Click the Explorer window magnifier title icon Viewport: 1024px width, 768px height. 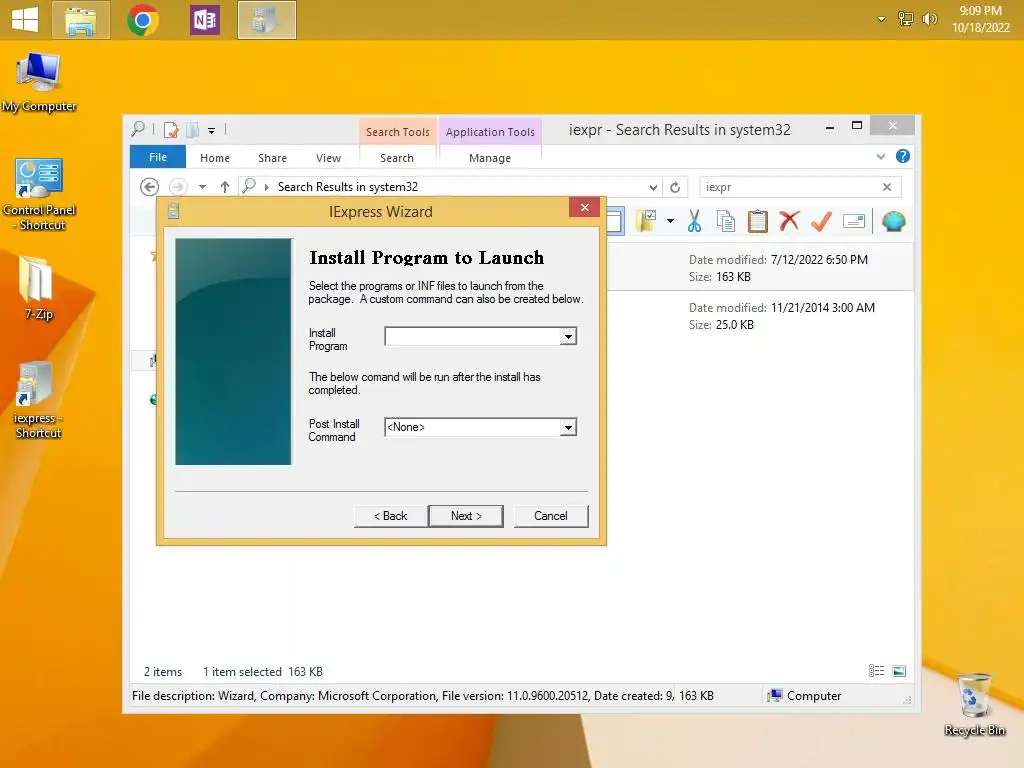click(138, 129)
